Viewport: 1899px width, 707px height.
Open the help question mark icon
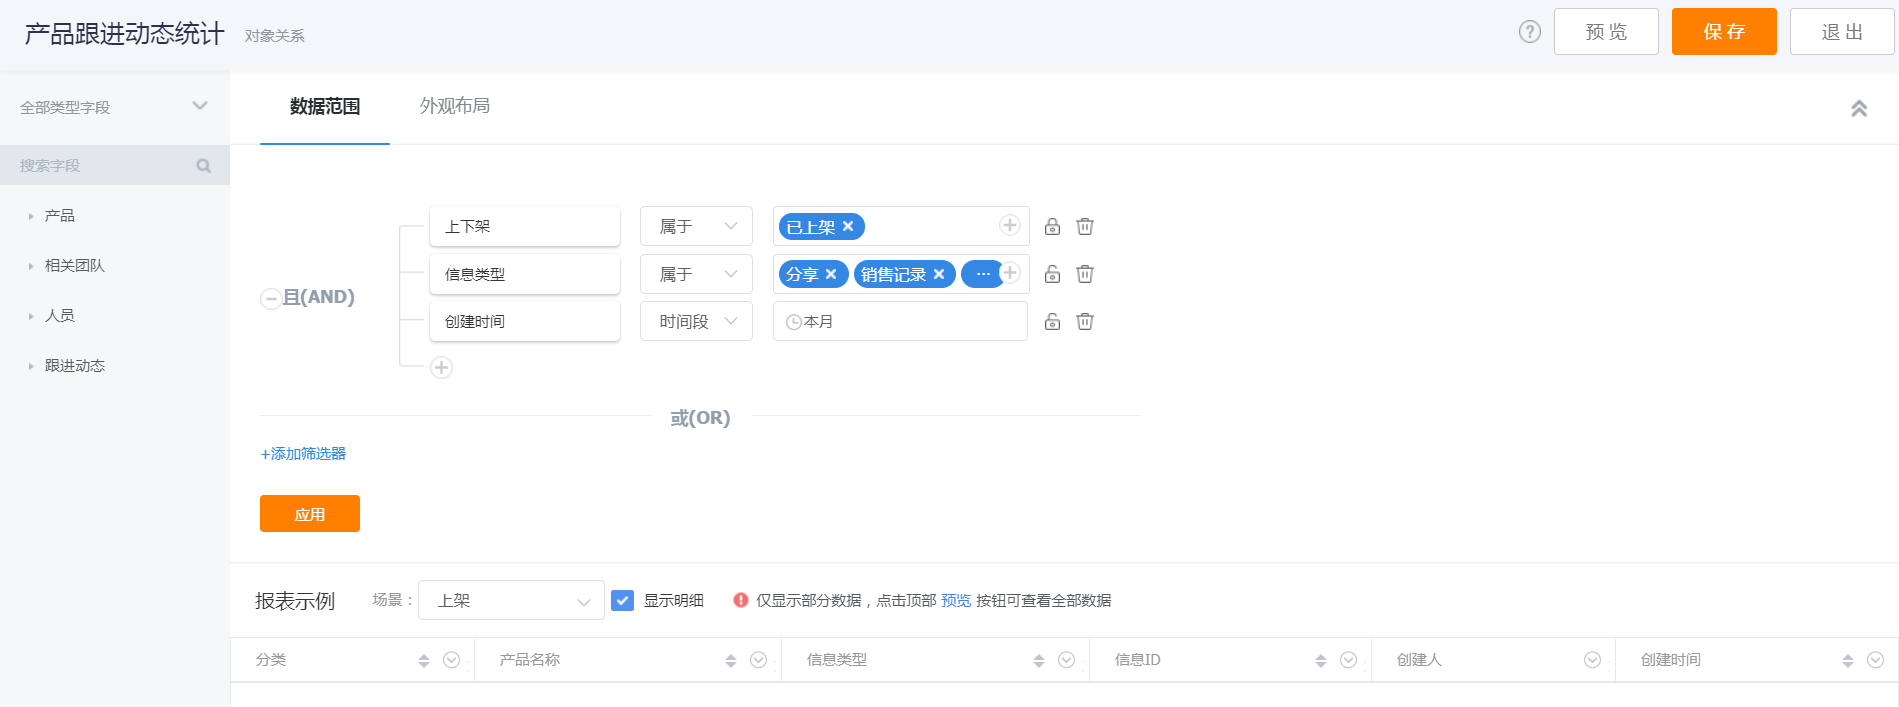[x=1529, y=32]
